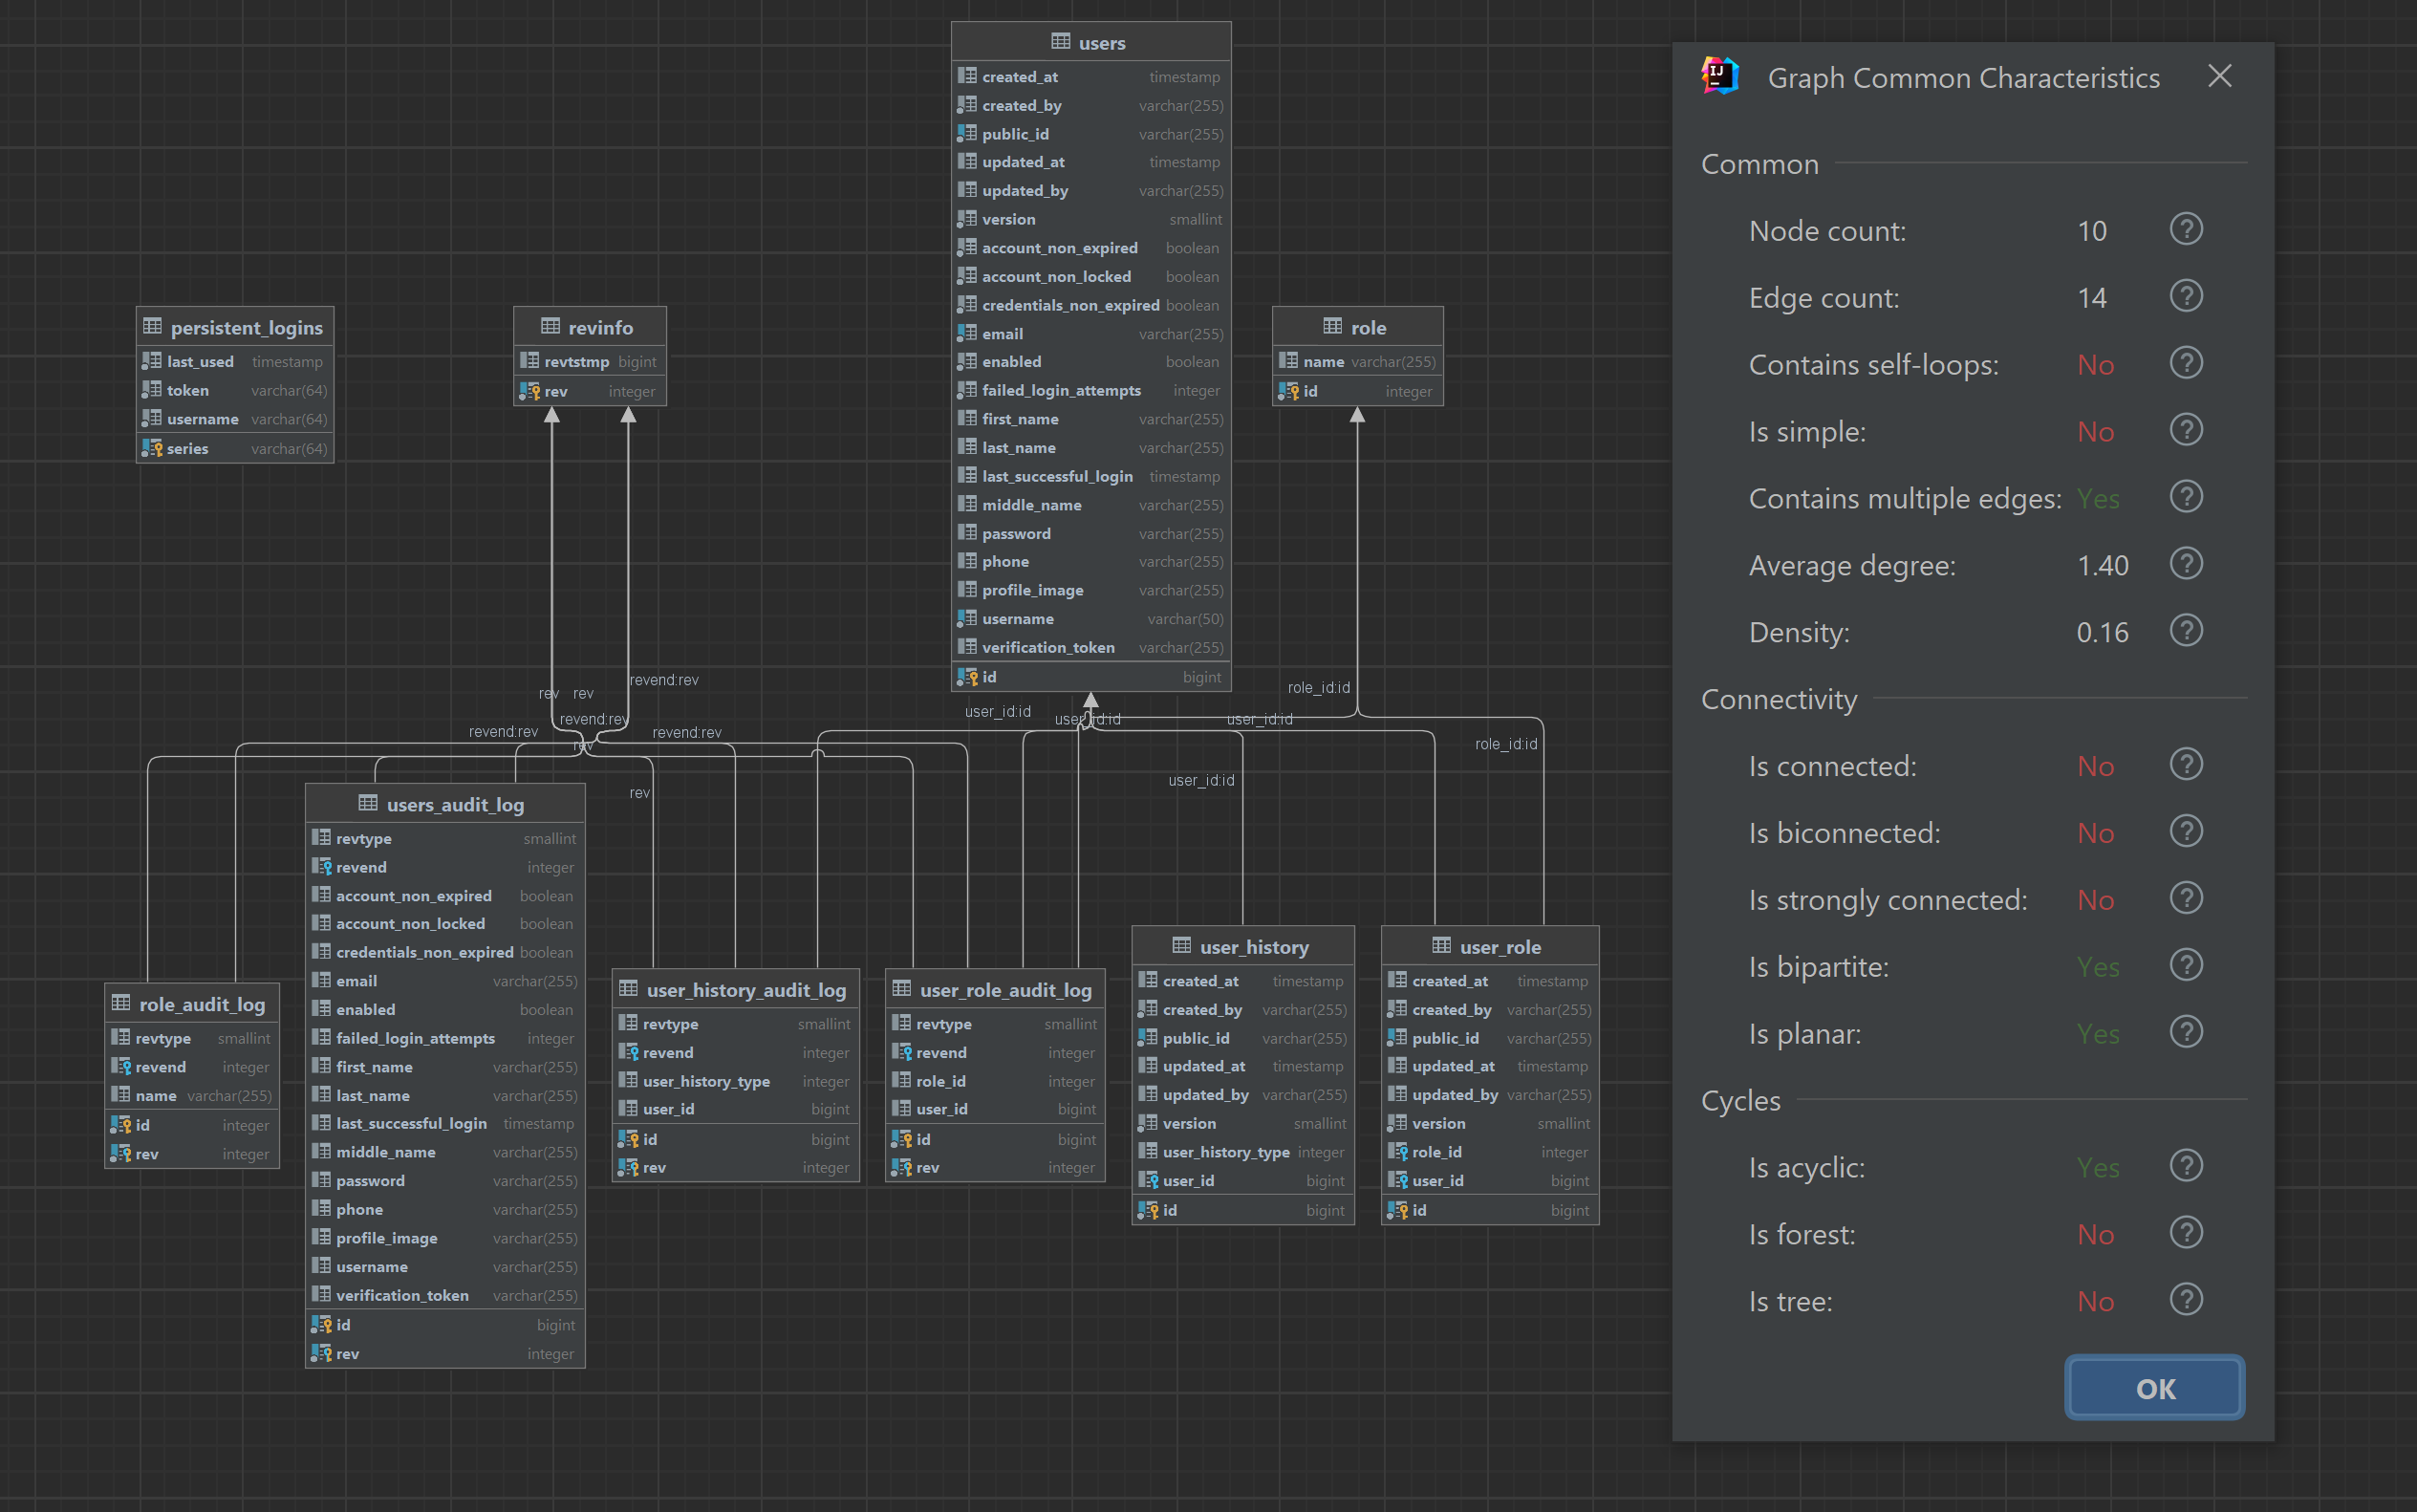Click the email column in users table
This screenshot has width=2417, height=1512.
(x=1002, y=334)
